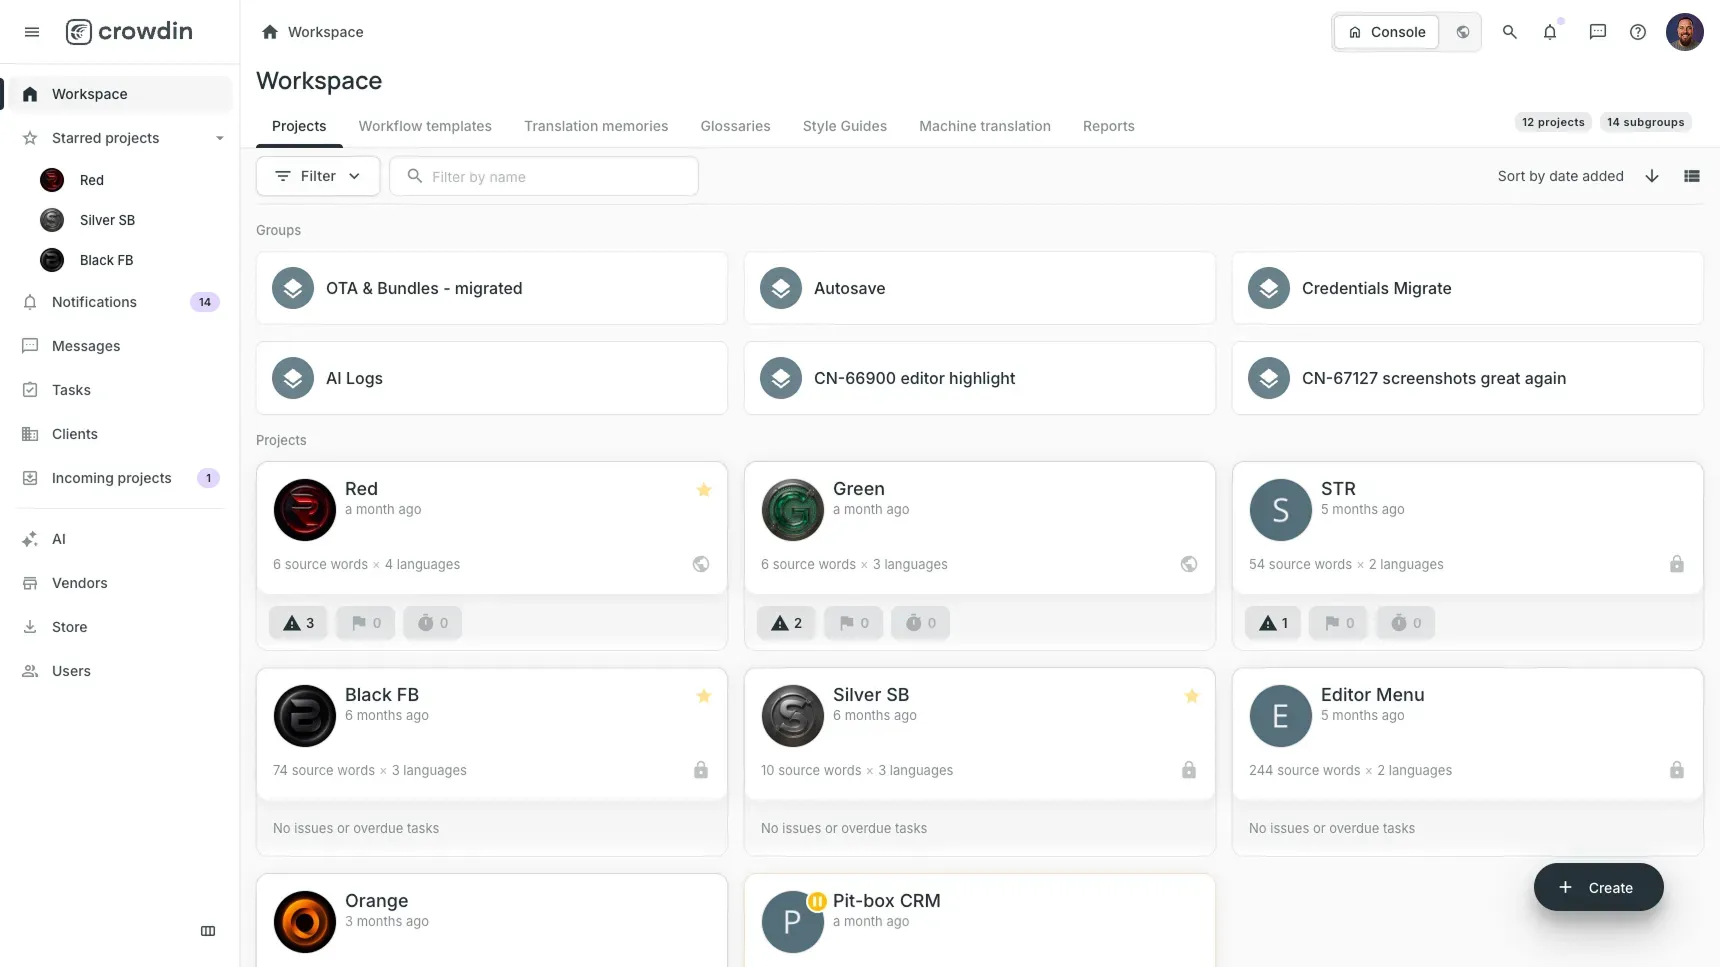Open the messages chat icon in header
This screenshot has width=1720, height=967.
[1598, 32]
